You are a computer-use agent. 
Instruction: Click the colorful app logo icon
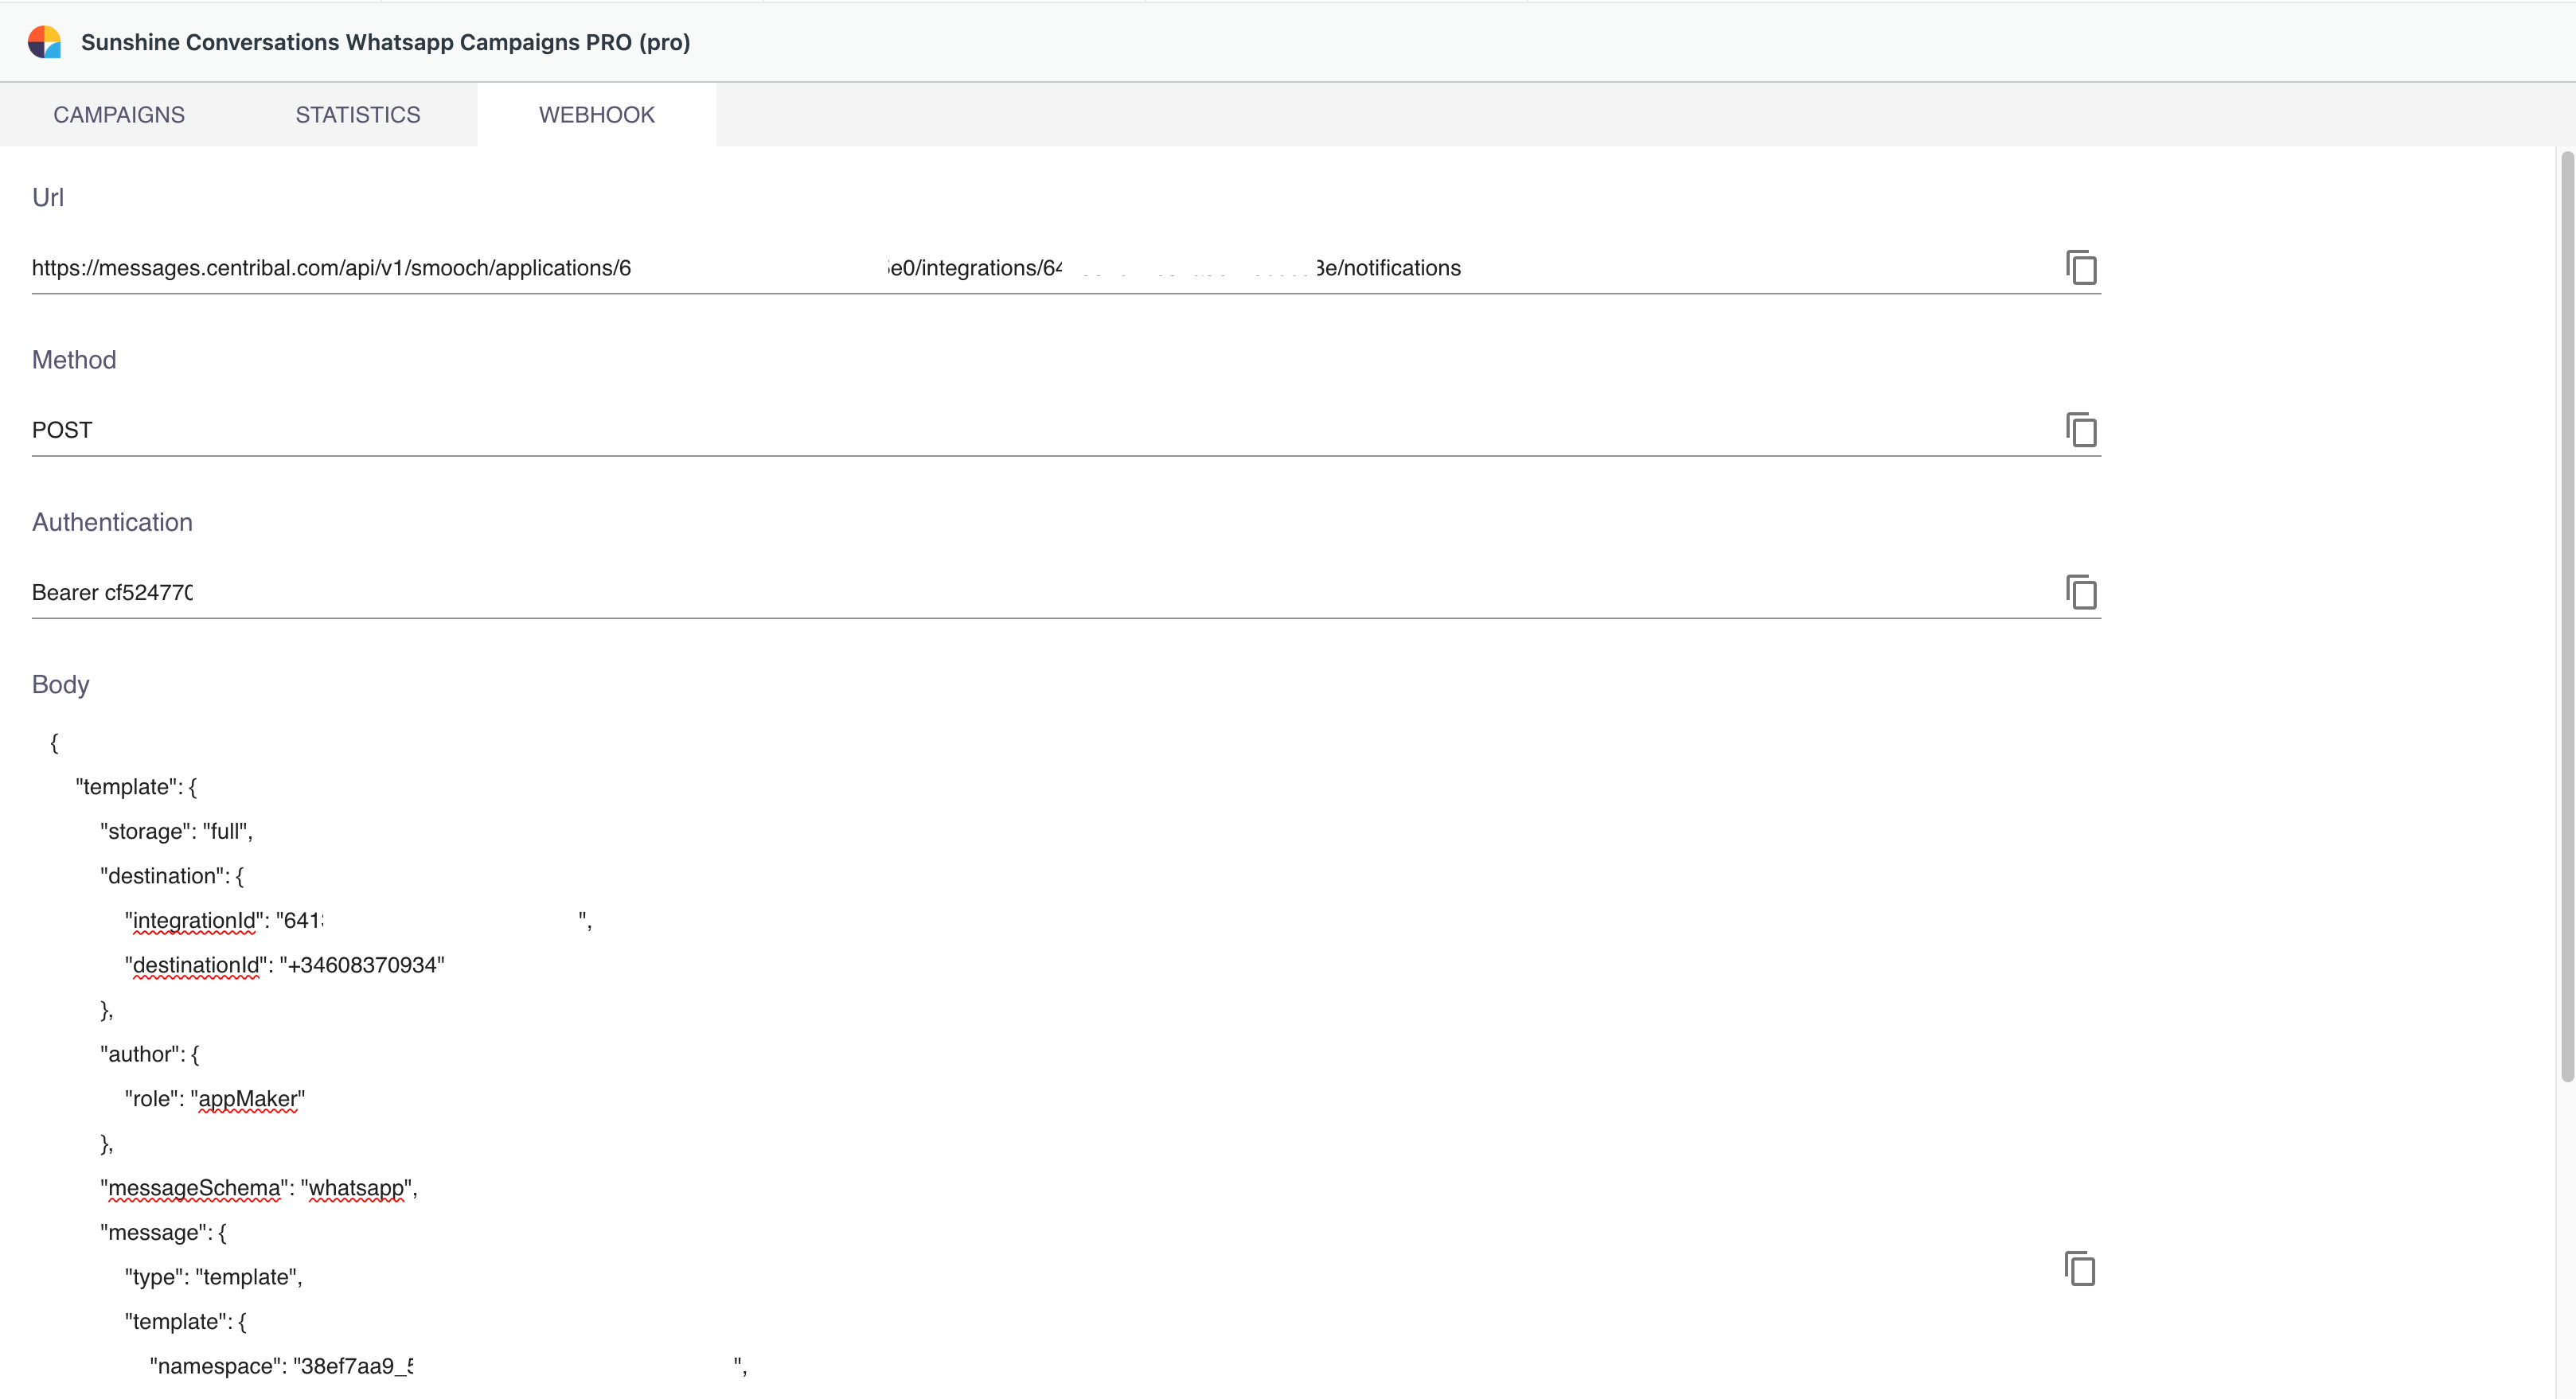(x=44, y=42)
